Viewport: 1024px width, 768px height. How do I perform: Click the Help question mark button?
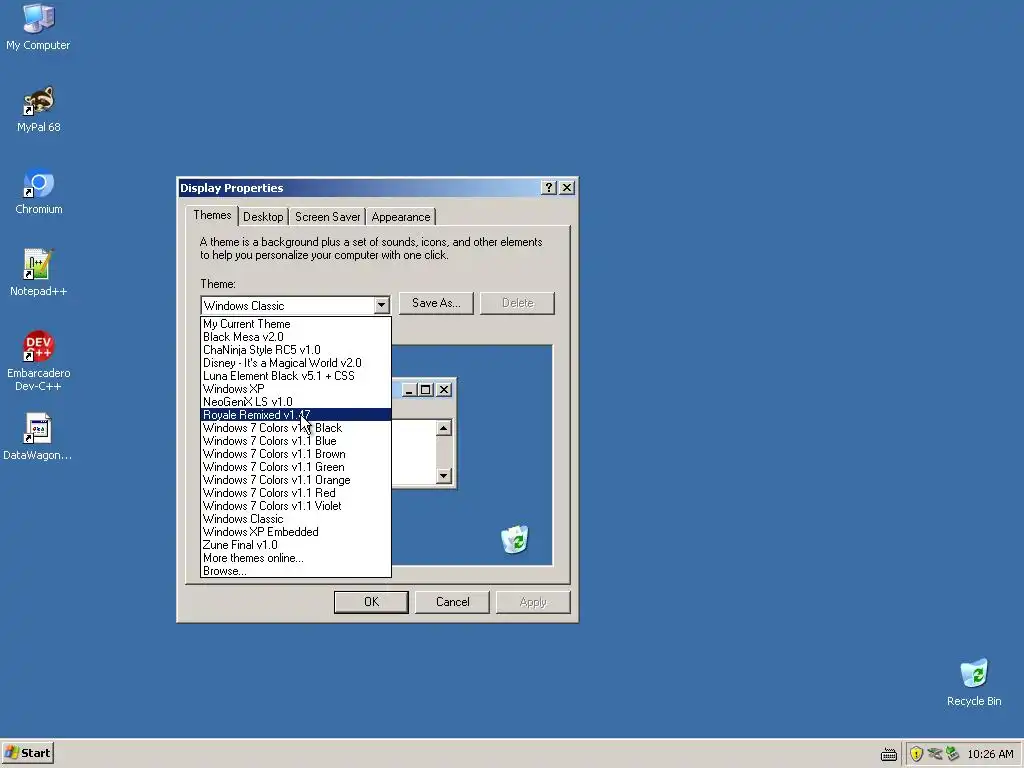click(549, 188)
